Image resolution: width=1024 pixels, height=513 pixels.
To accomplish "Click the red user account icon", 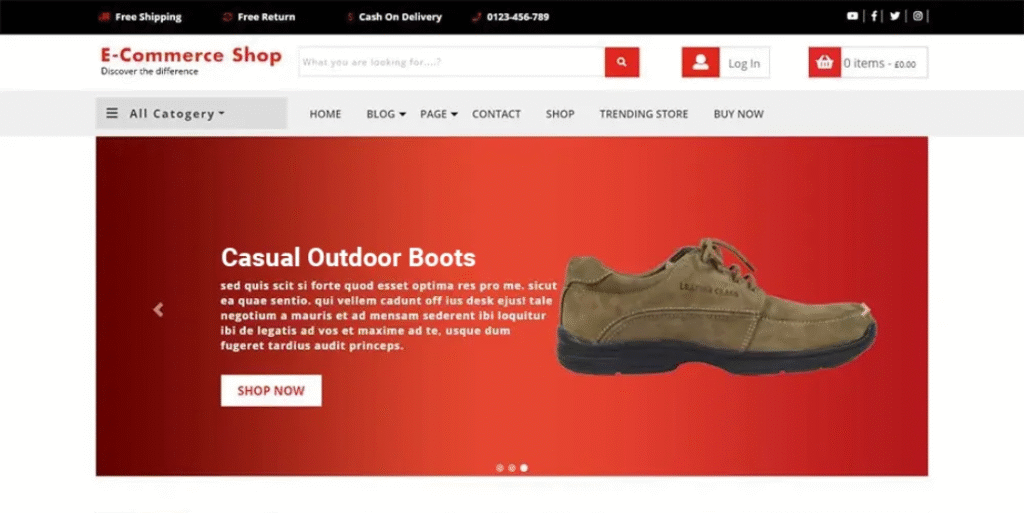I will [700, 62].
